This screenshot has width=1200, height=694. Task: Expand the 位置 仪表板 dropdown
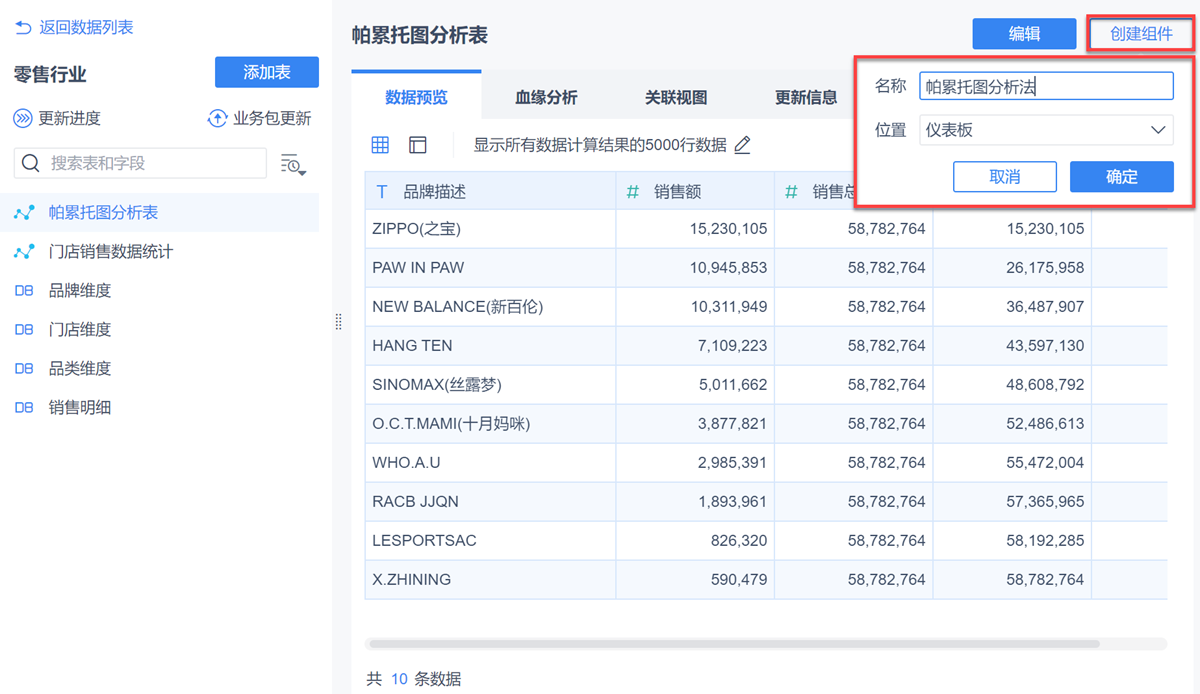tap(1159, 130)
